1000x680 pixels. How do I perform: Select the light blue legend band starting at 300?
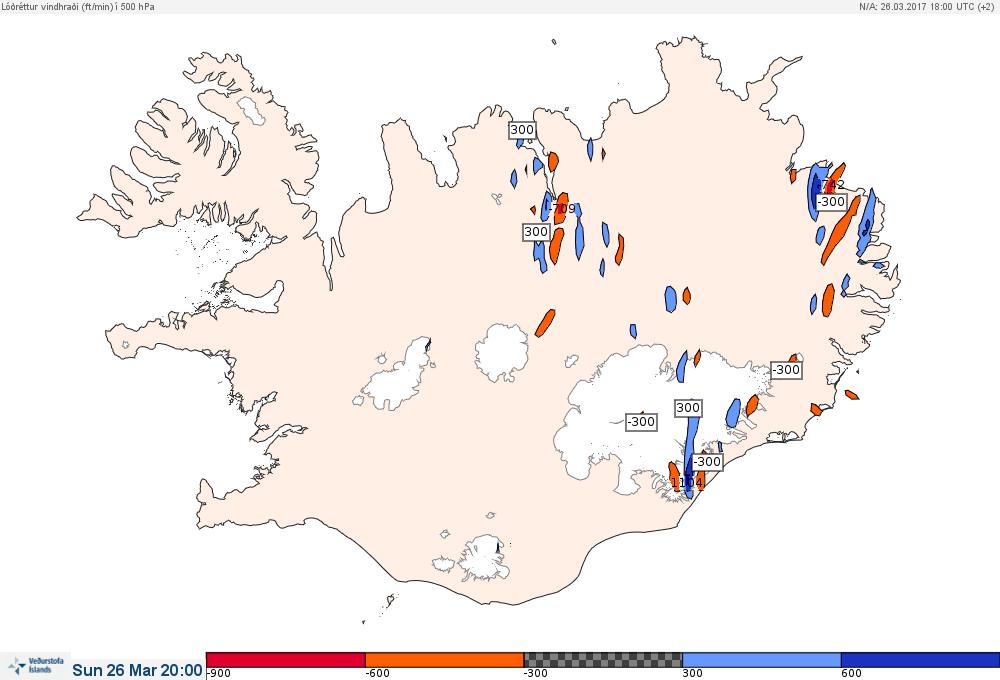[x=761, y=660]
